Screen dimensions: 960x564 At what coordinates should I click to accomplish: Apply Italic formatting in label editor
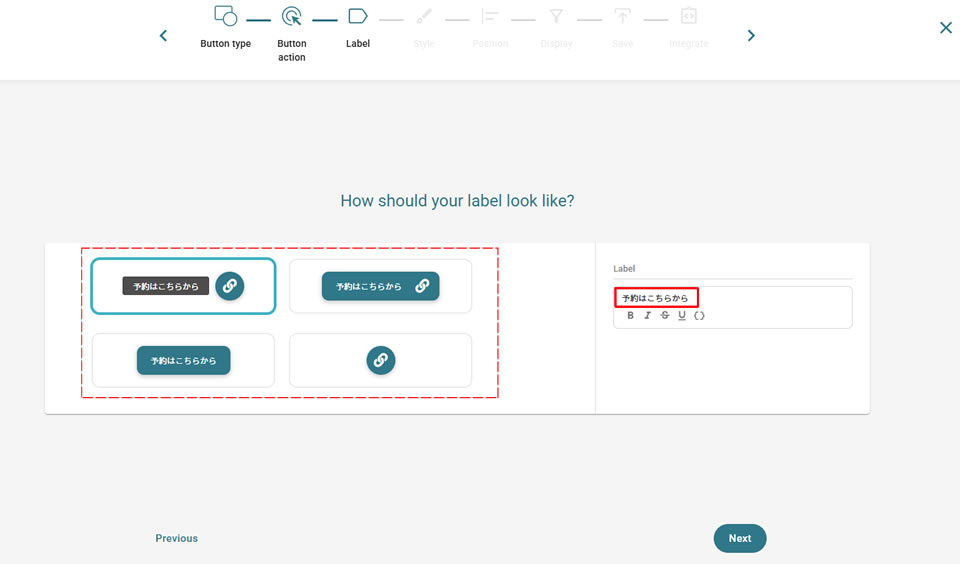pos(647,315)
